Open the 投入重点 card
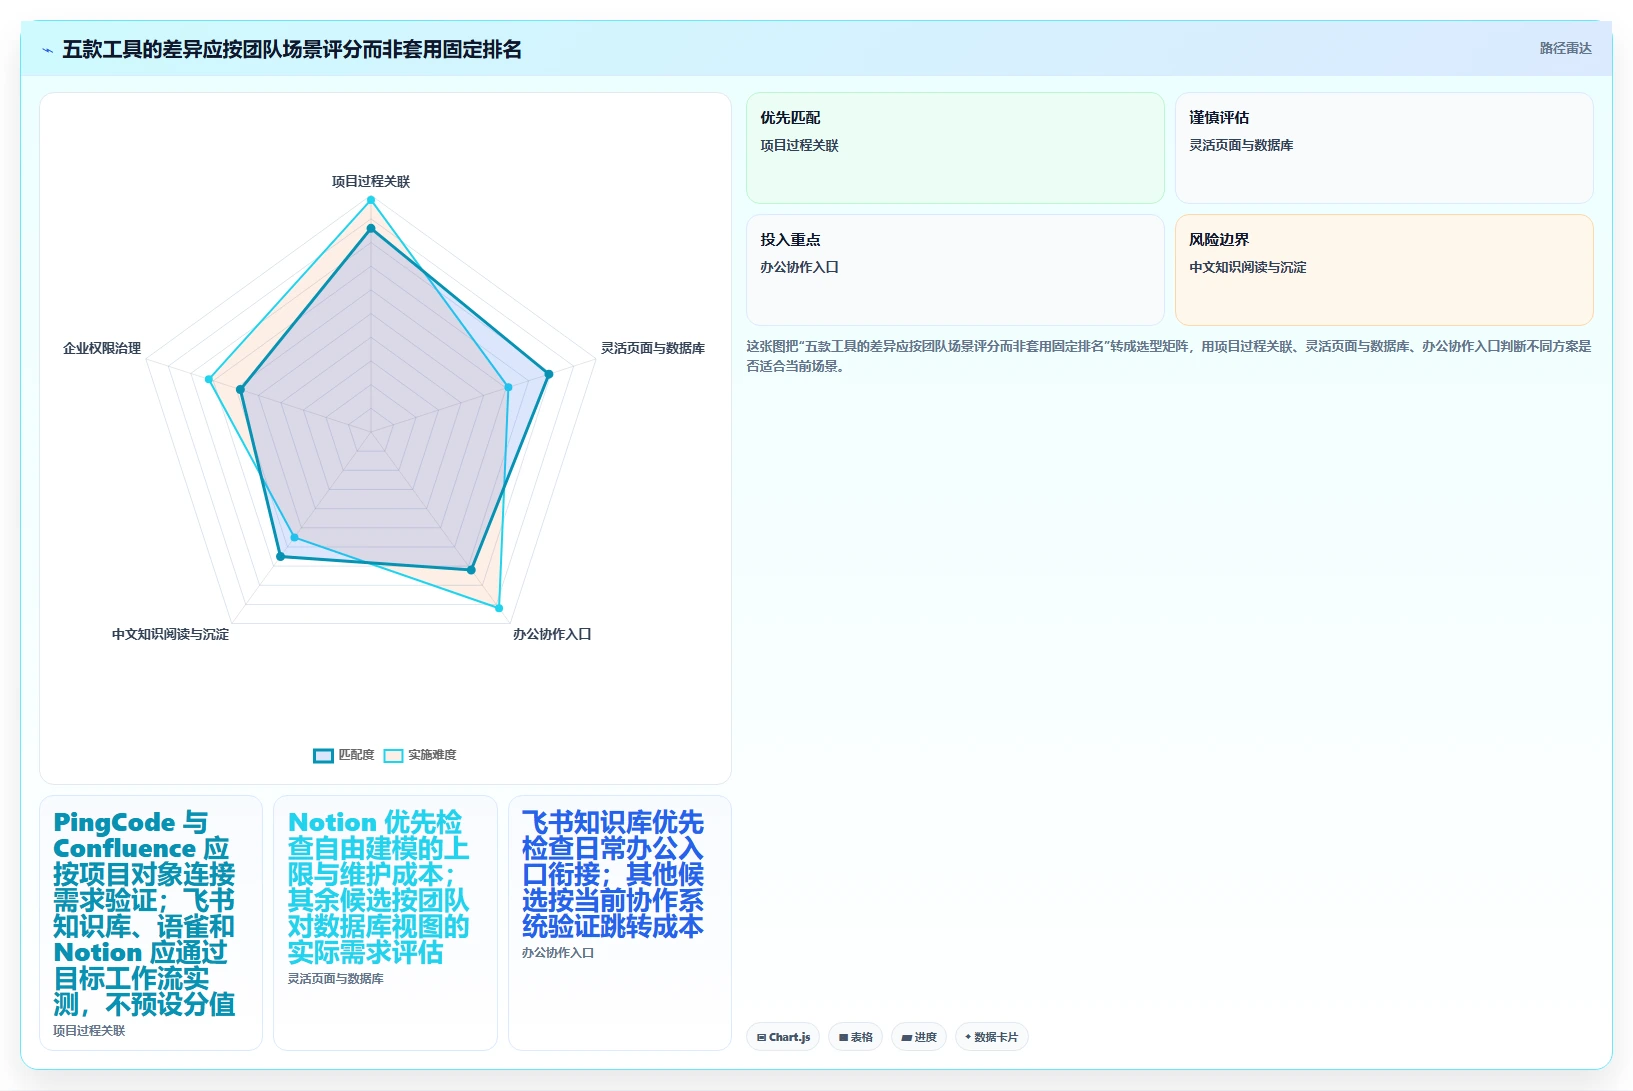The image size is (1633, 1091). pos(955,270)
